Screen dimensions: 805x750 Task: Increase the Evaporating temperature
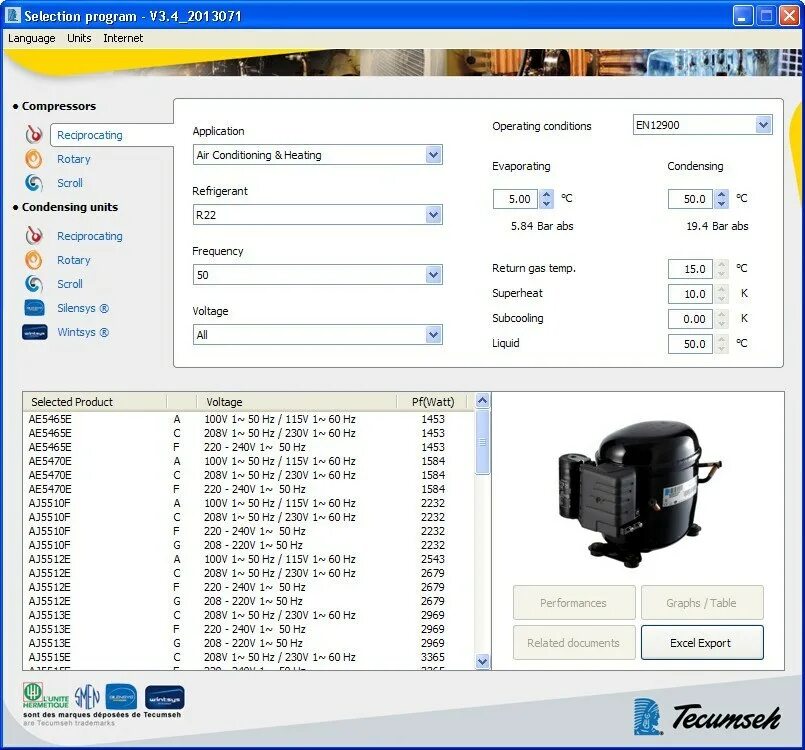tap(546, 195)
